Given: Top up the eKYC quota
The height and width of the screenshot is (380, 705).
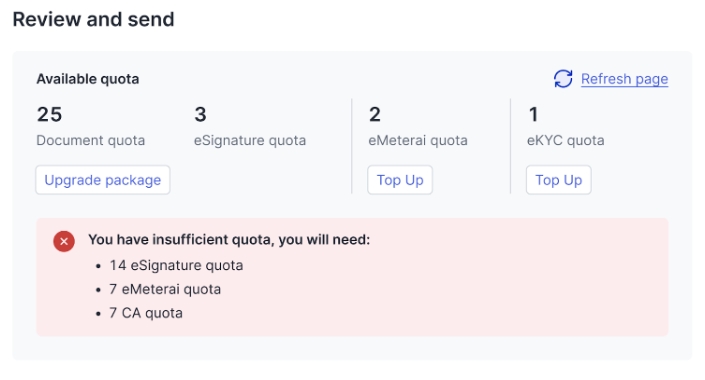Looking at the screenshot, I should [x=558, y=180].
